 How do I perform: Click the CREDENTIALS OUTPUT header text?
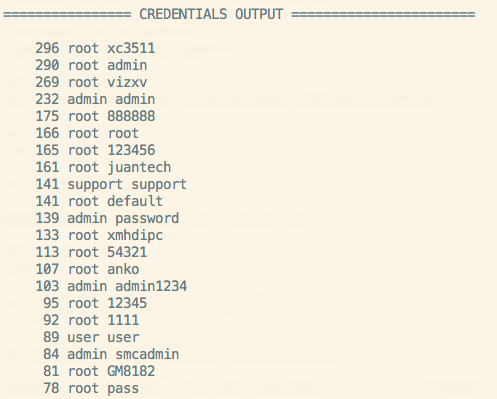click(x=211, y=14)
